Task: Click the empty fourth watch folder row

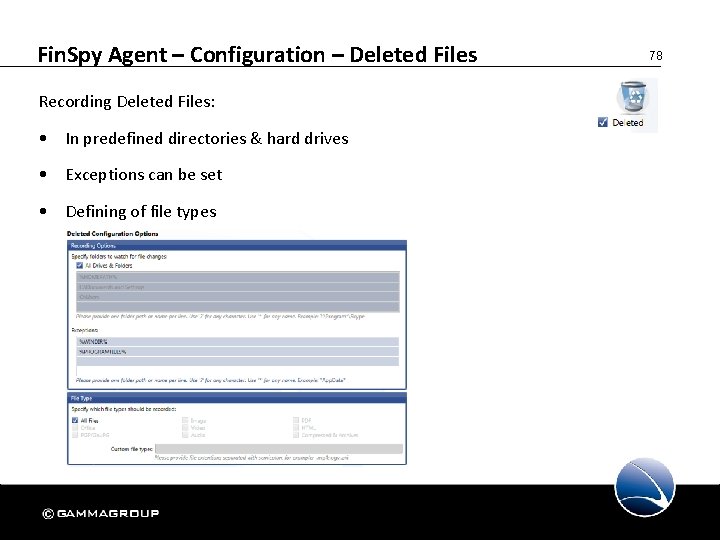Action: point(237,307)
